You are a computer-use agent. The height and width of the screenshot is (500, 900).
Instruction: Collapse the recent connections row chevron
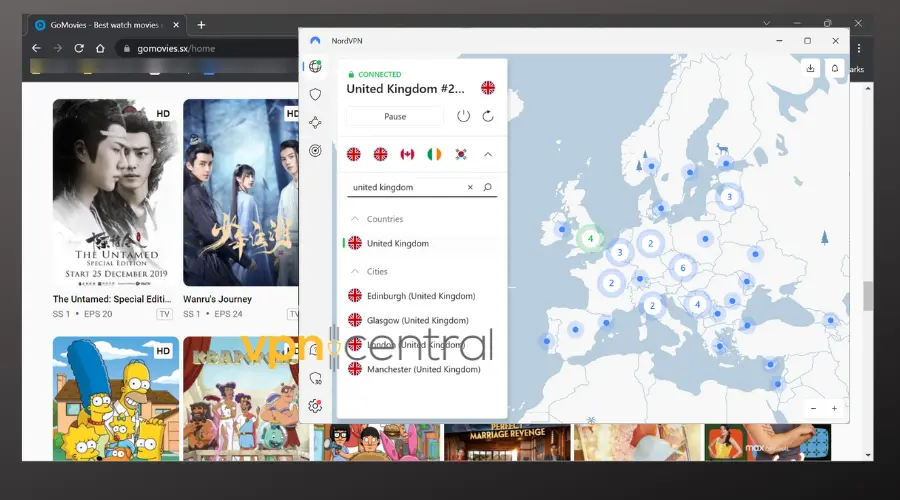coord(488,154)
